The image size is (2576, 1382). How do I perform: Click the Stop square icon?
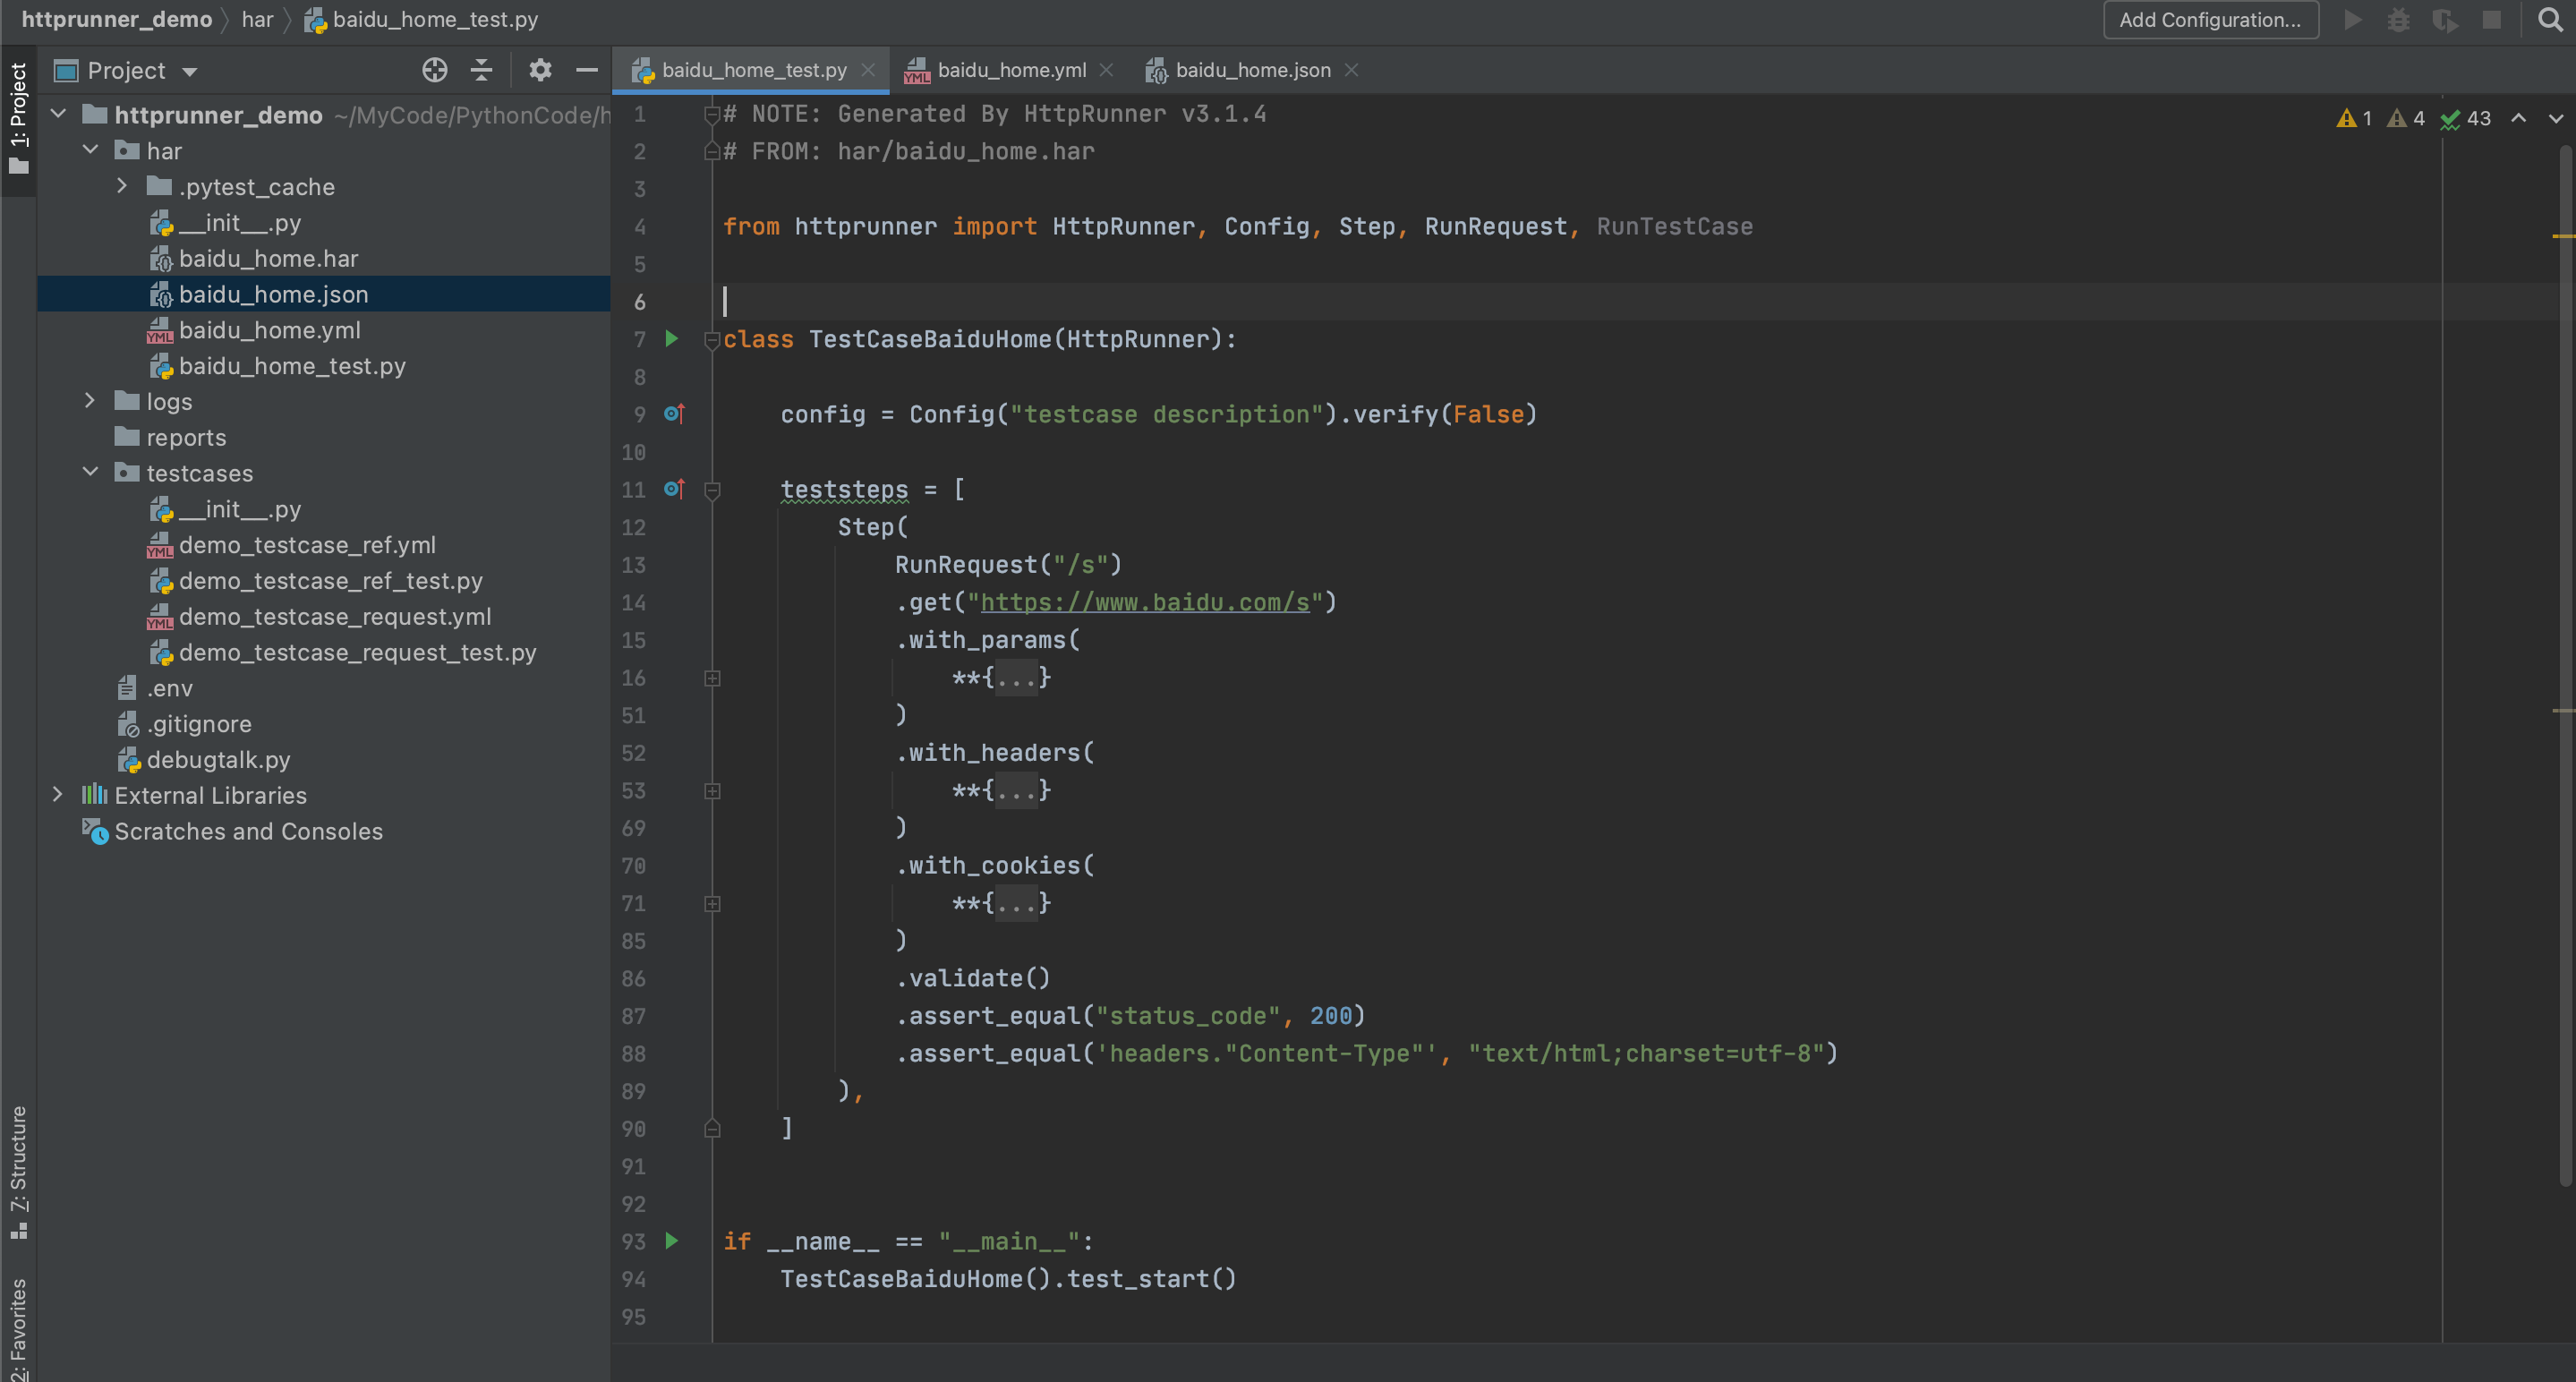[x=2492, y=20]
